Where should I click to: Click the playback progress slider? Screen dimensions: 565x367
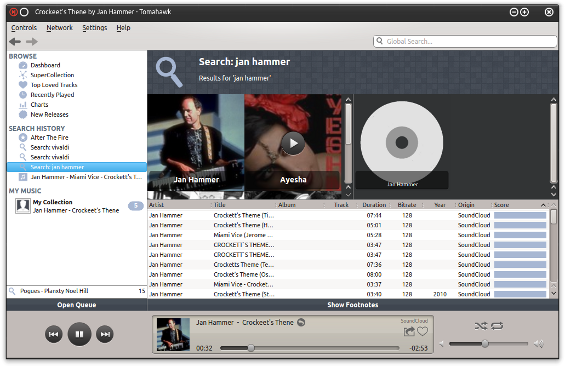click(310, 348)
